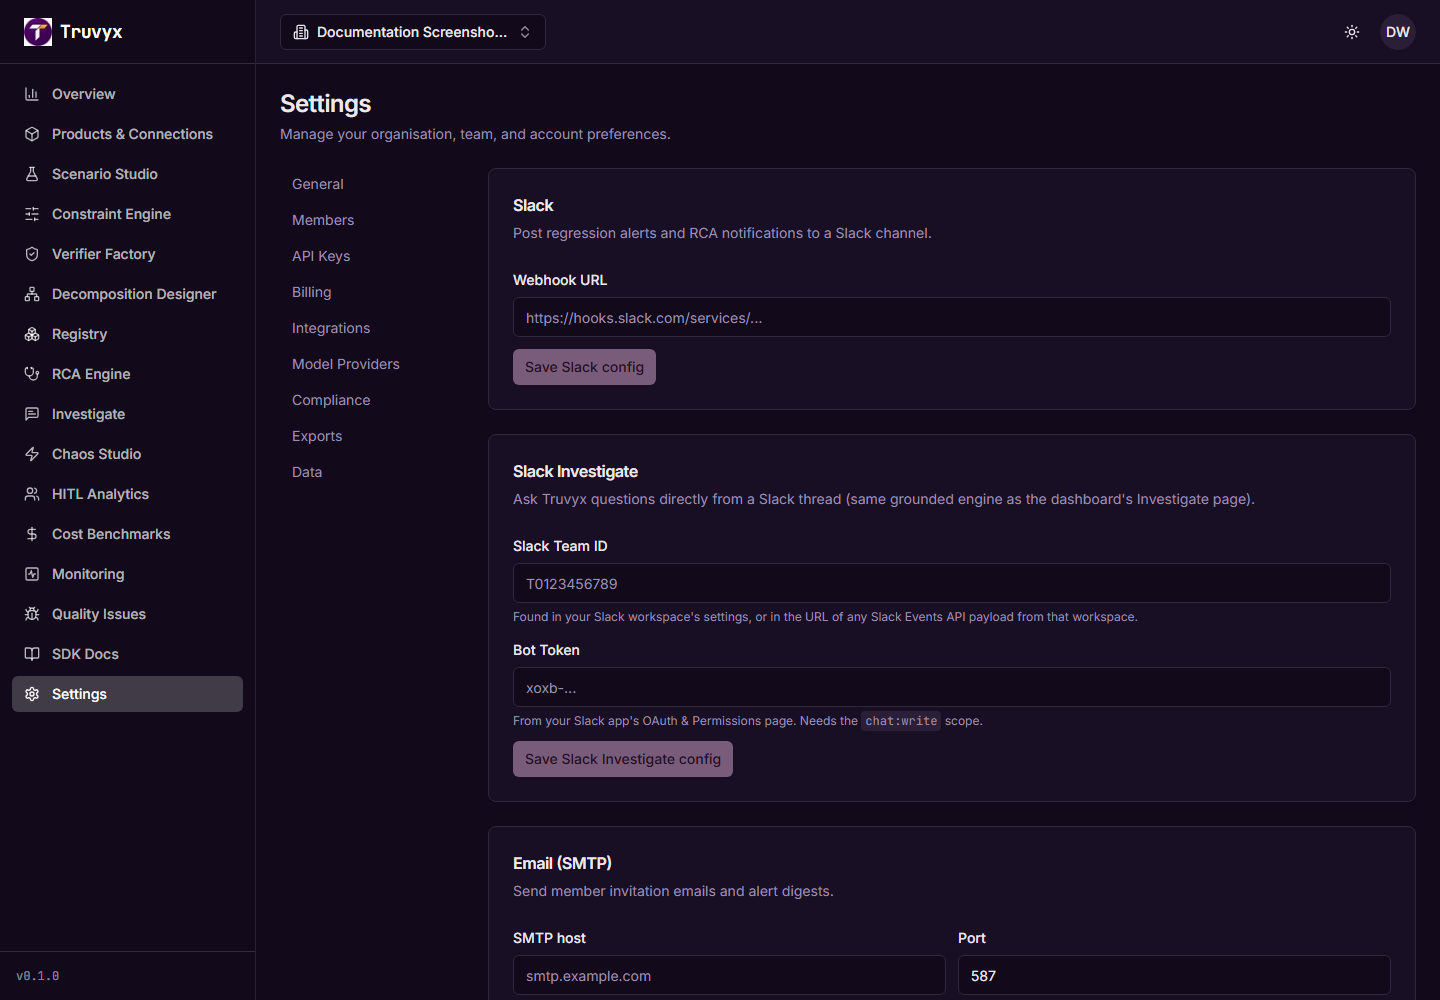Select the Integrations settings tab
The height and width of the screenshot is (1000, 1440).
click(331, 328)
